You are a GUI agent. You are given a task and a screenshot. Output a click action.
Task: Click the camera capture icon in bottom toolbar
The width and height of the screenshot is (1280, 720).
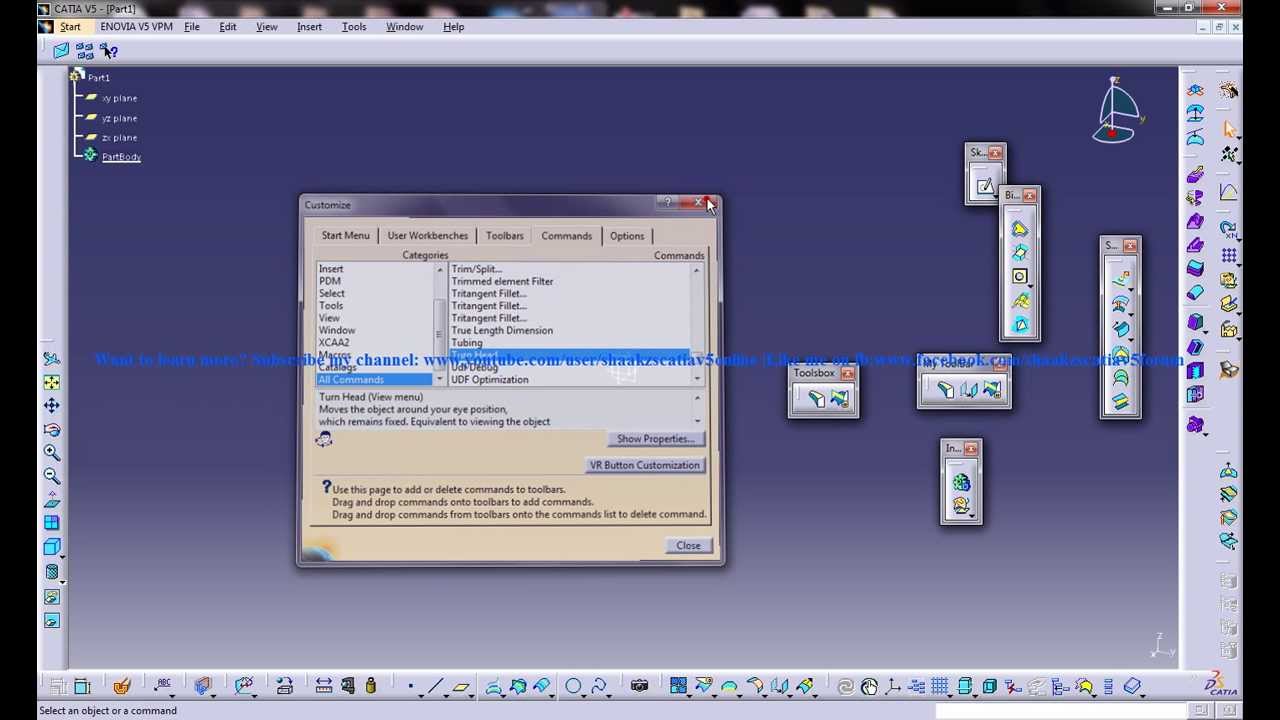coord(639,686)
